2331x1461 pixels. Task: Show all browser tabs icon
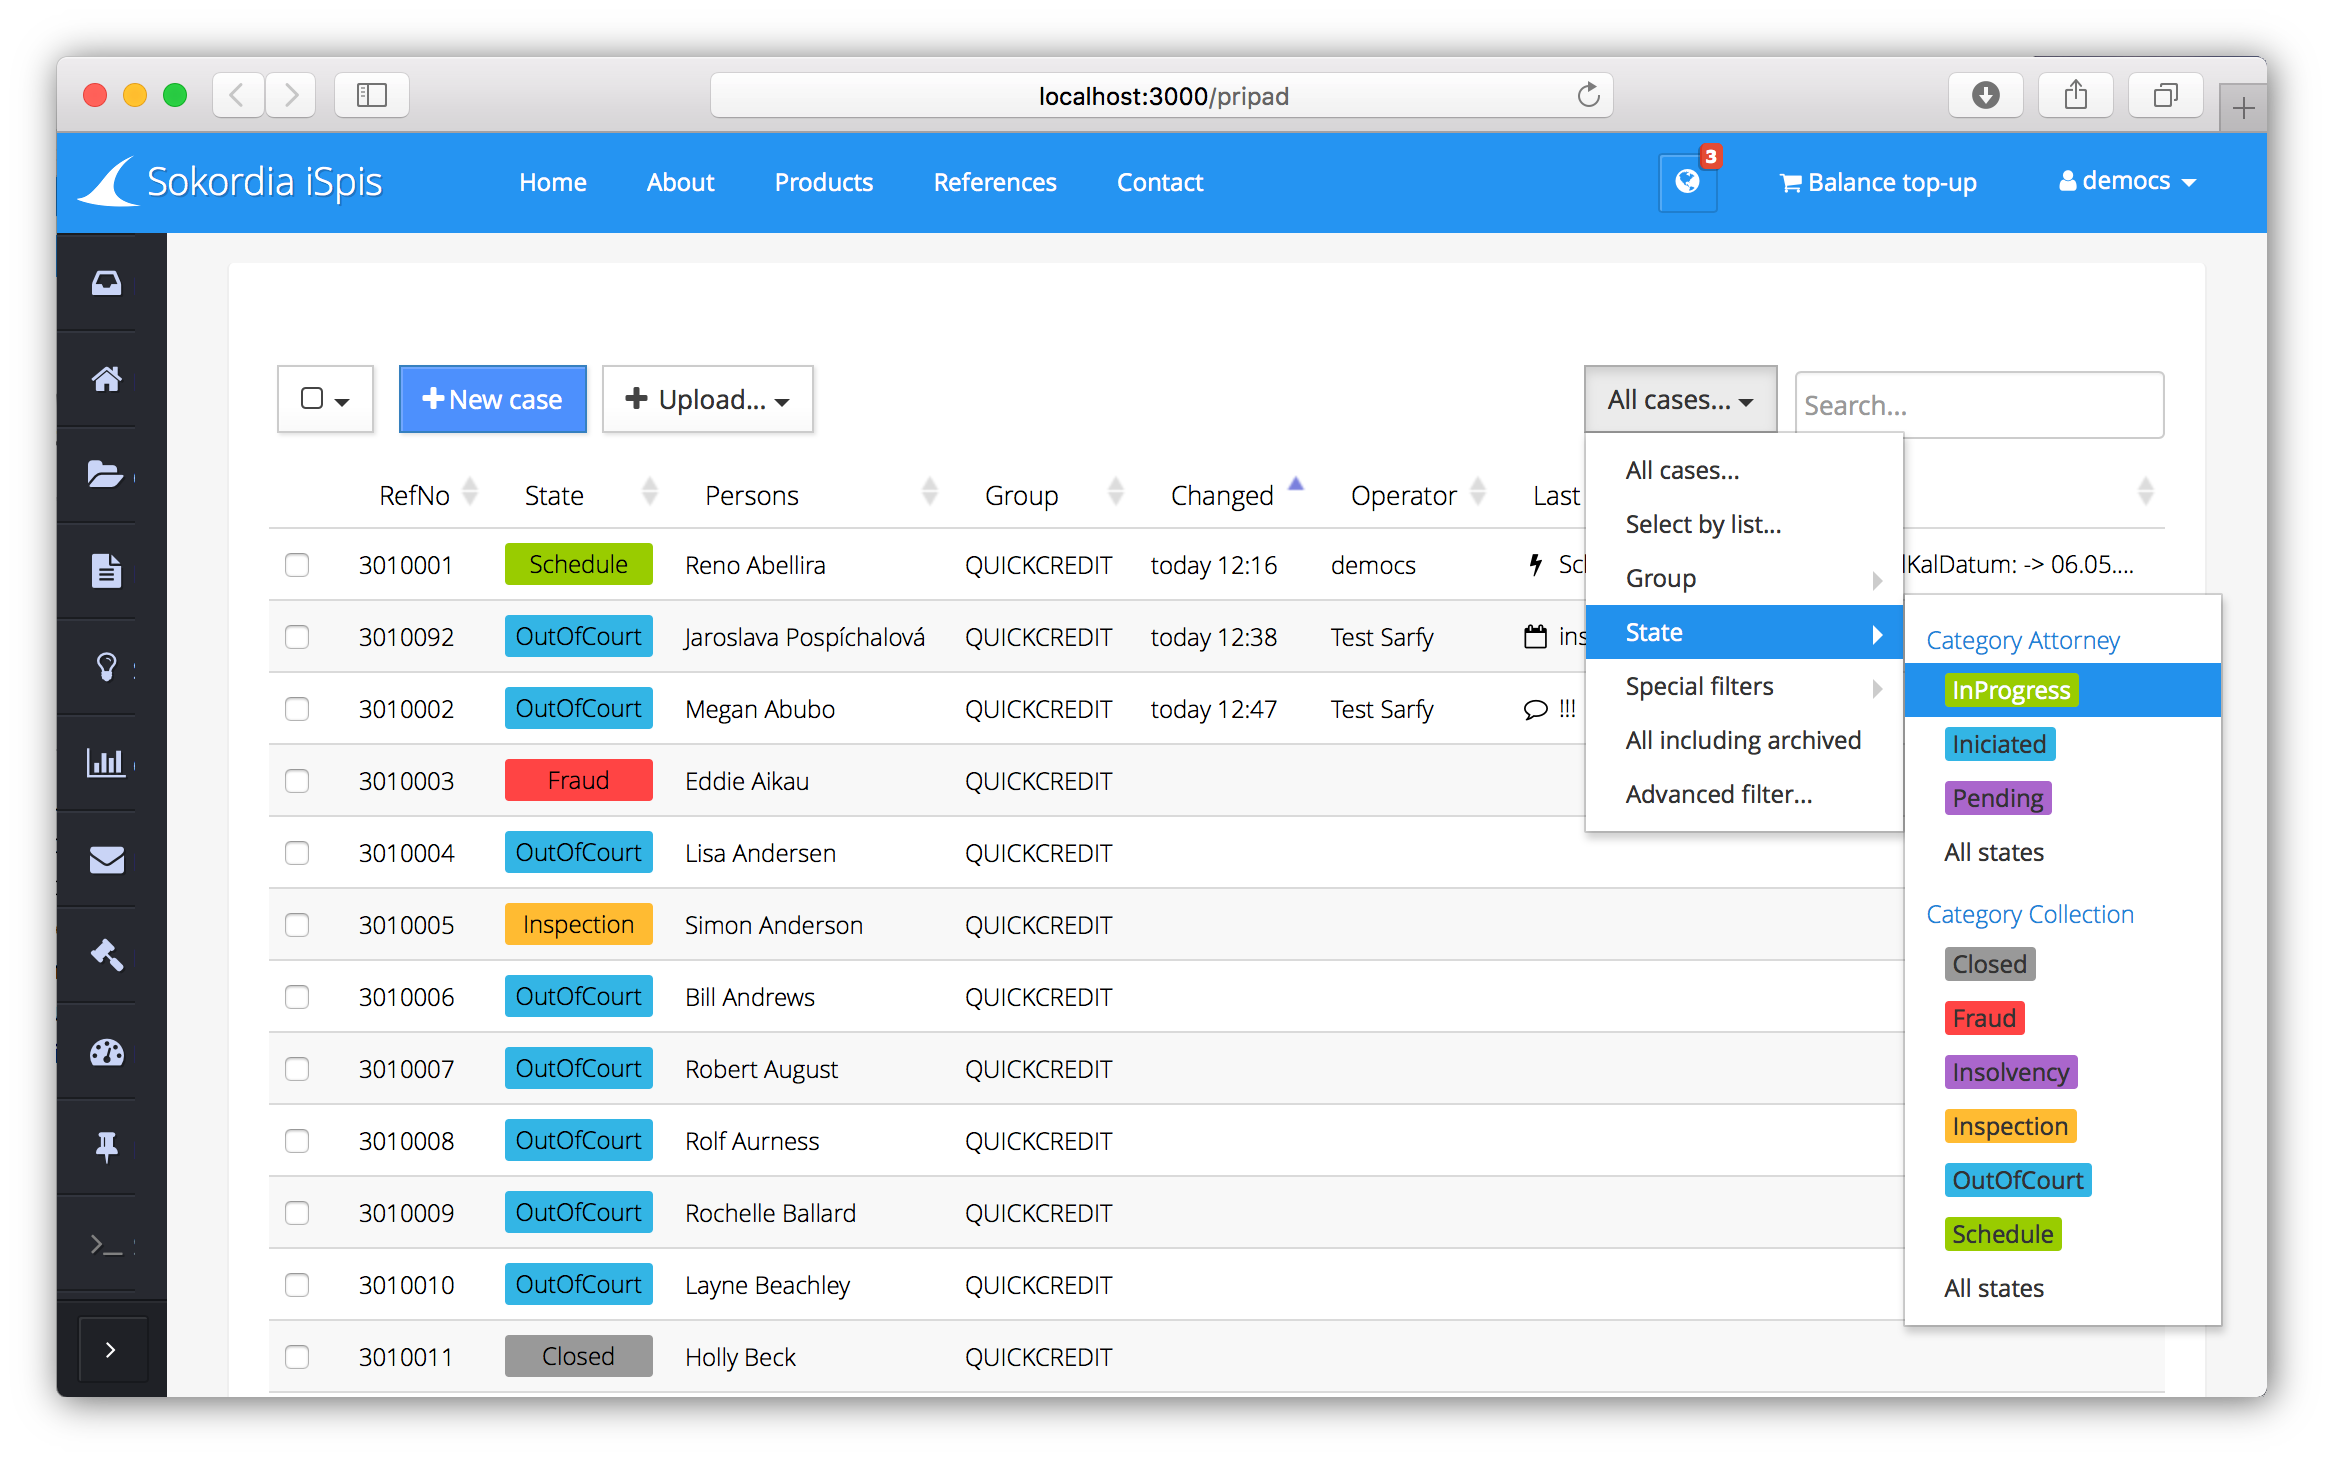(x=2166, y=96)
